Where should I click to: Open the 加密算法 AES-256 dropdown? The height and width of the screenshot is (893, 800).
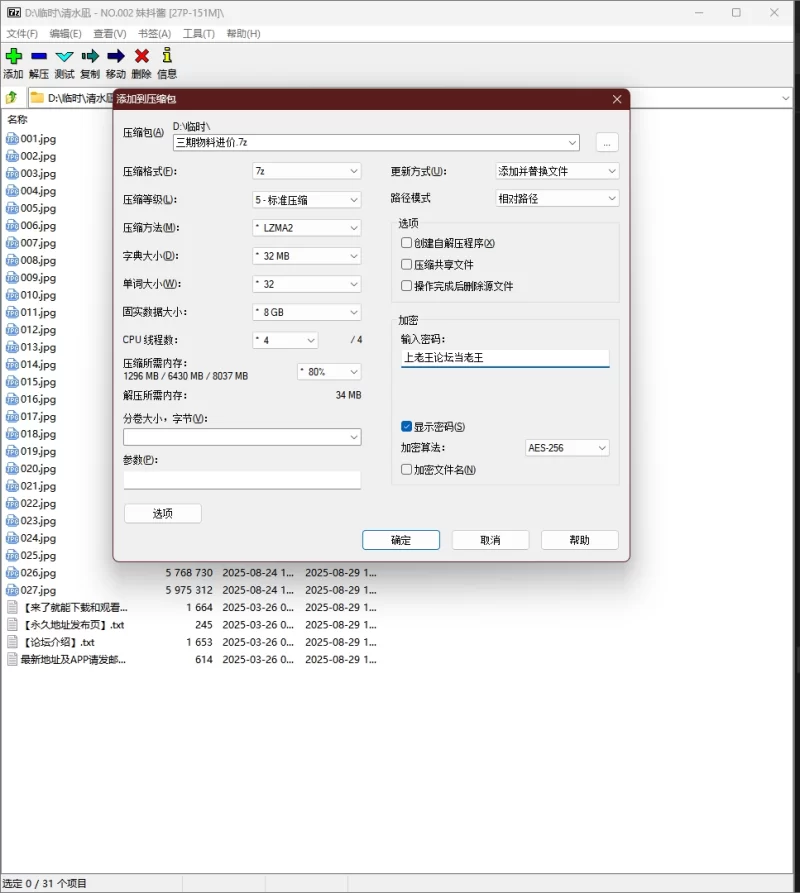(x=567, y=448)
